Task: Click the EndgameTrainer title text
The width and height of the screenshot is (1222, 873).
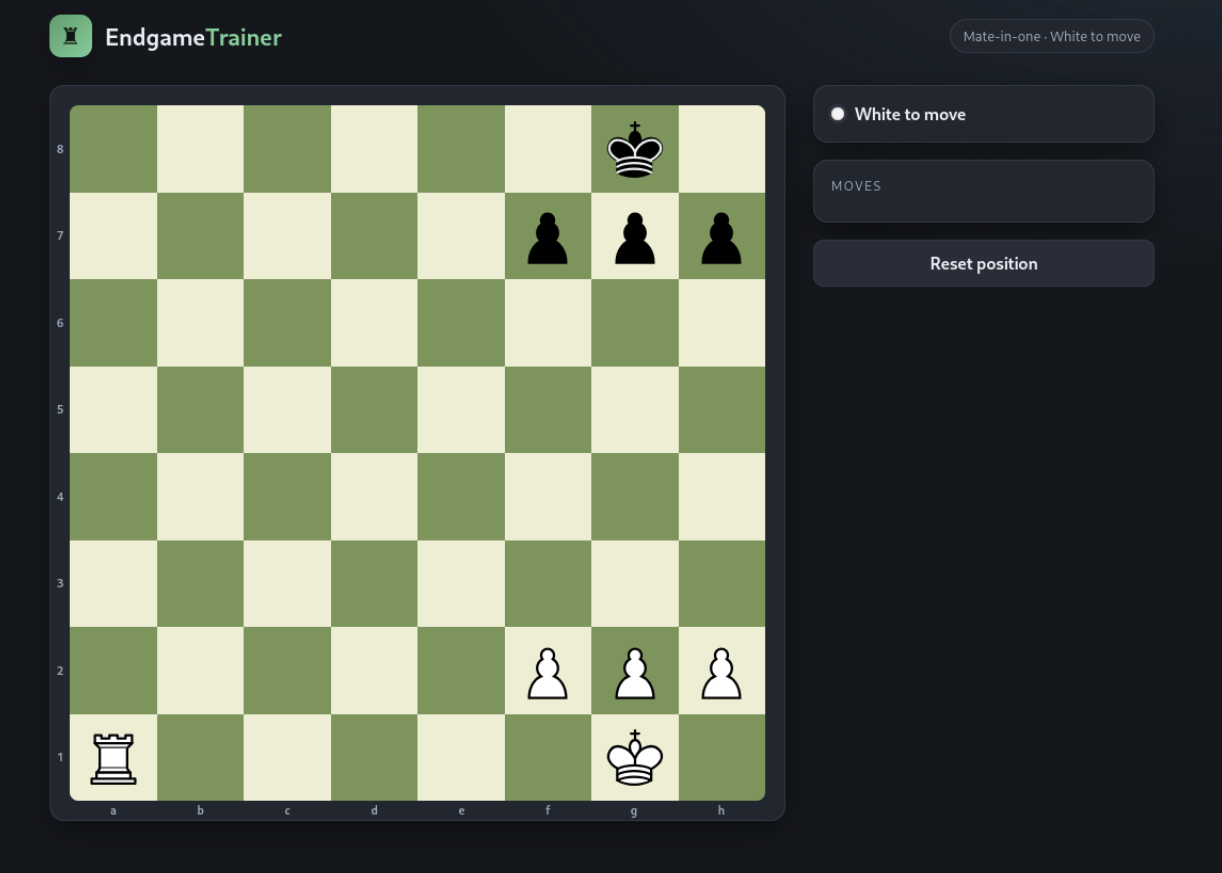Action: tap(193, 37)
